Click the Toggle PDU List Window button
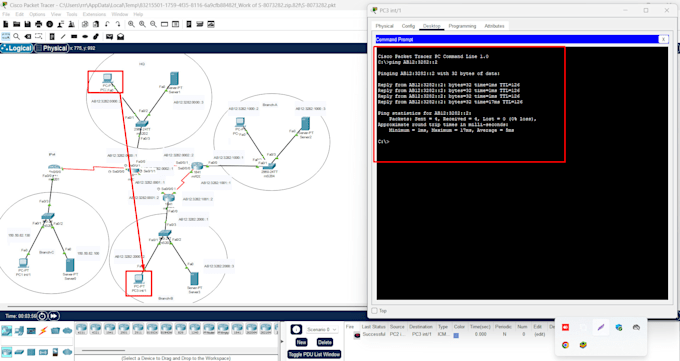Image resolution: width=680 pixels, height=361 pixels. tap(314, 354)
